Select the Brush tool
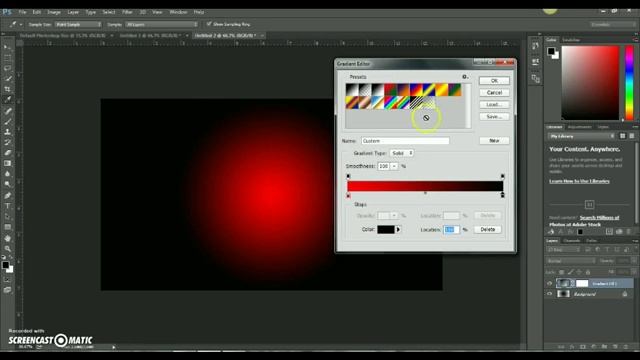 pyautogui.click(x=7, y=121)
